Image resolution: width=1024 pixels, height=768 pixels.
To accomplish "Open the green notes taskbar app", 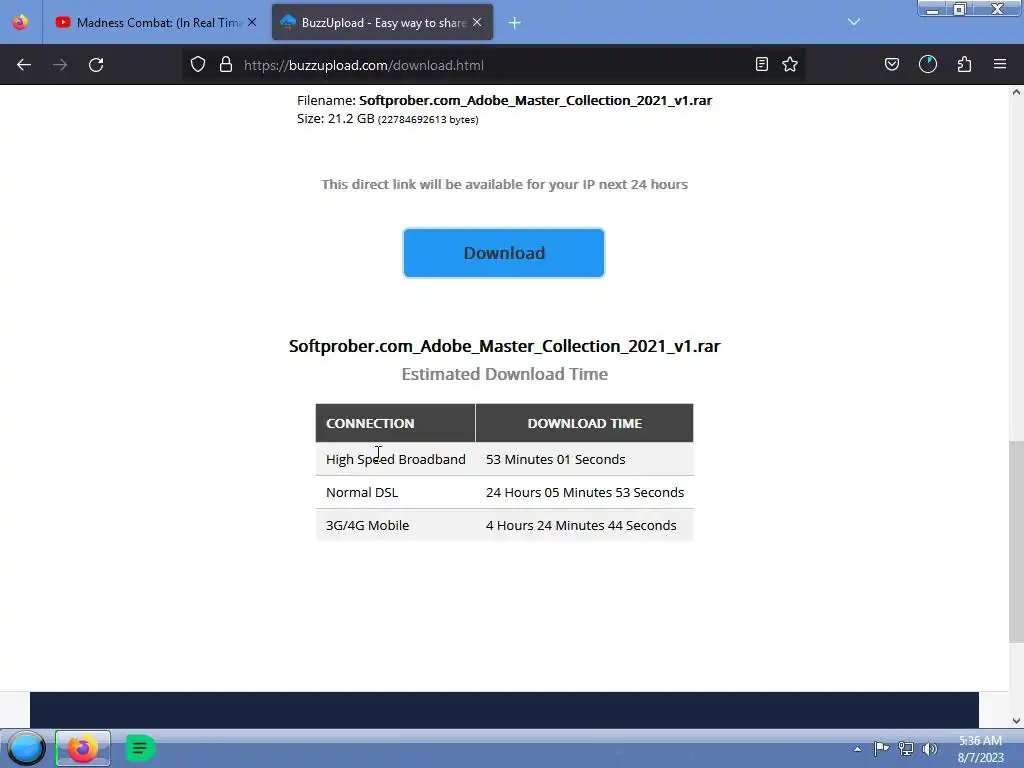I will (139, 748).
